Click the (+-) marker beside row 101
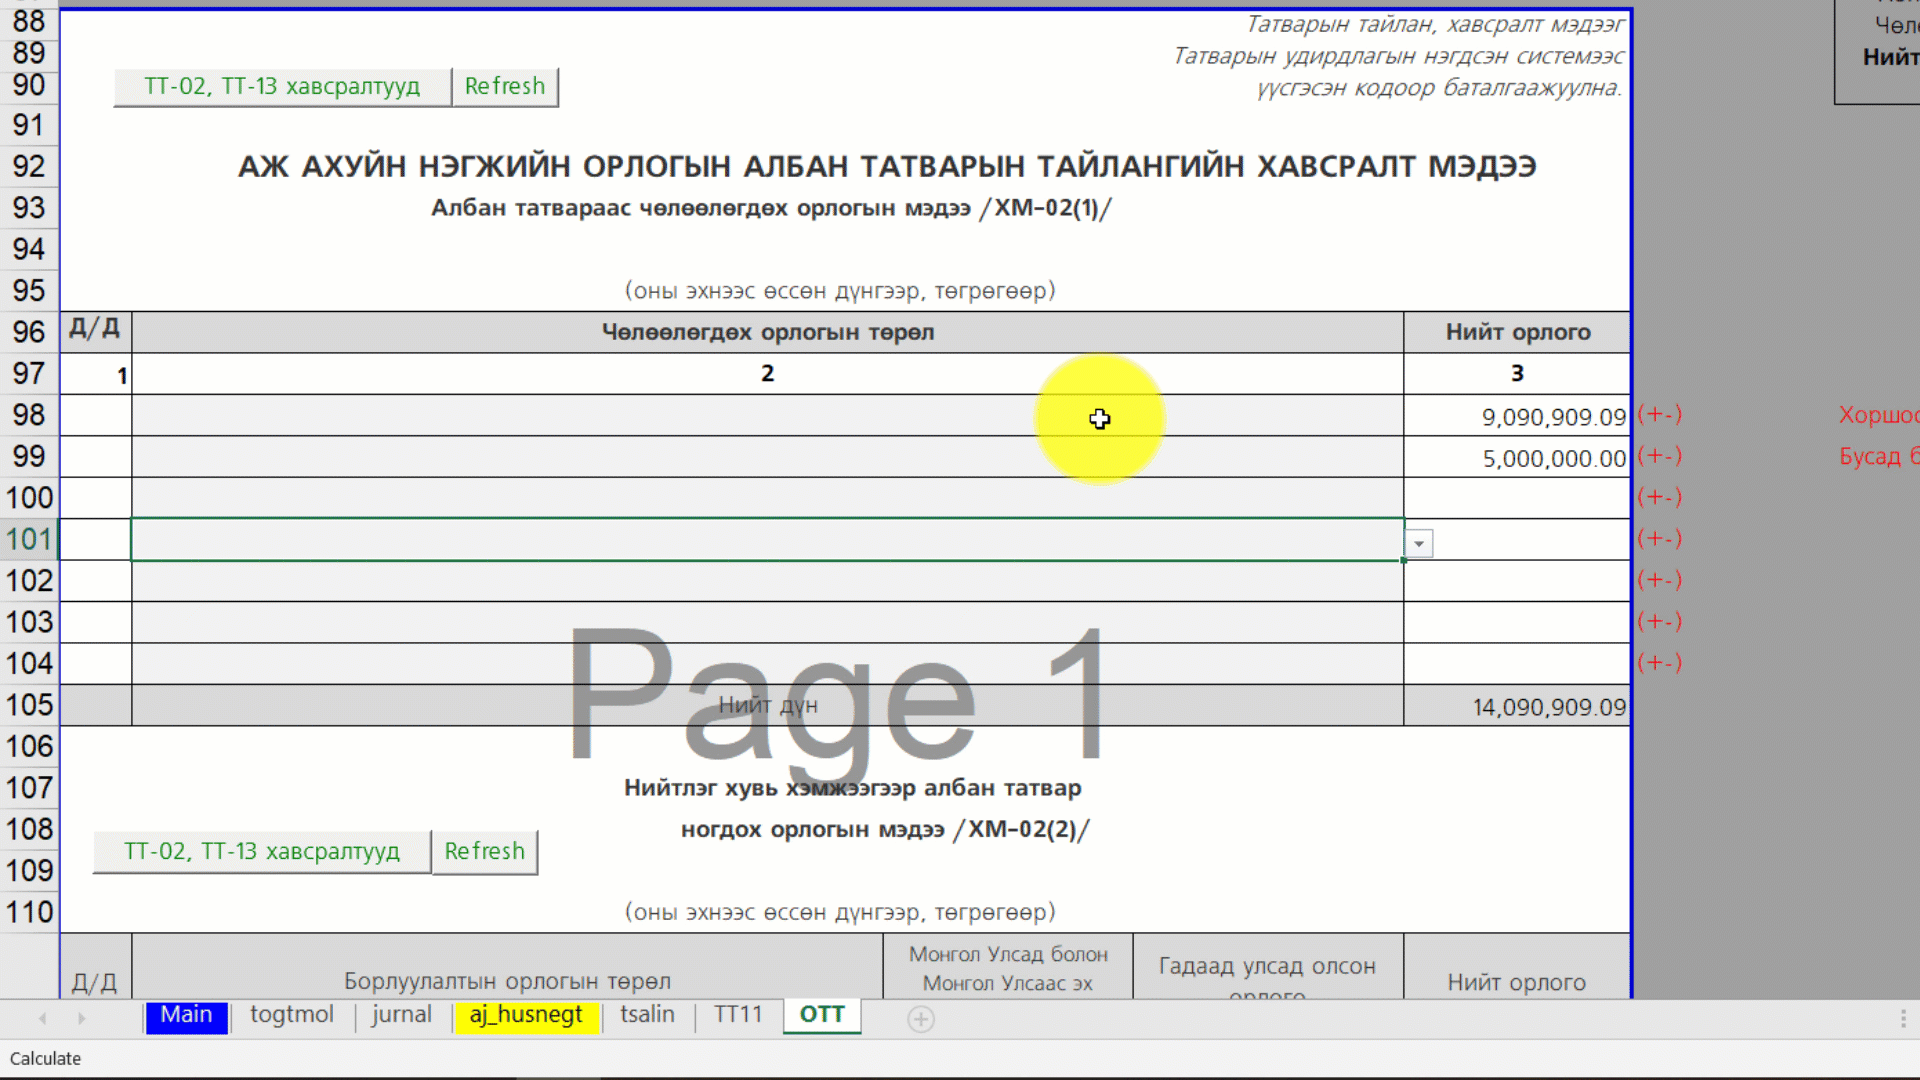This screenshot has height=1080, width=1920. pos(1659,539)
